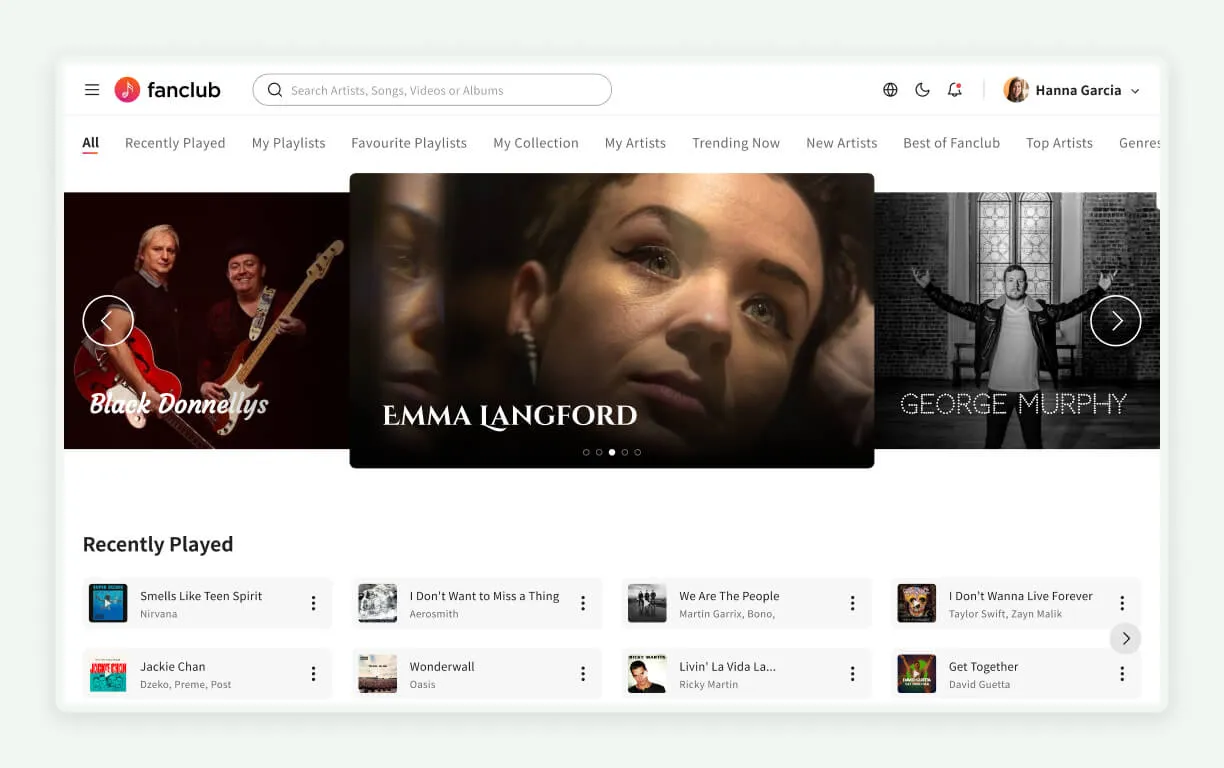Click the search magnifier icon
1224x768 pixels.
point(275,90)
